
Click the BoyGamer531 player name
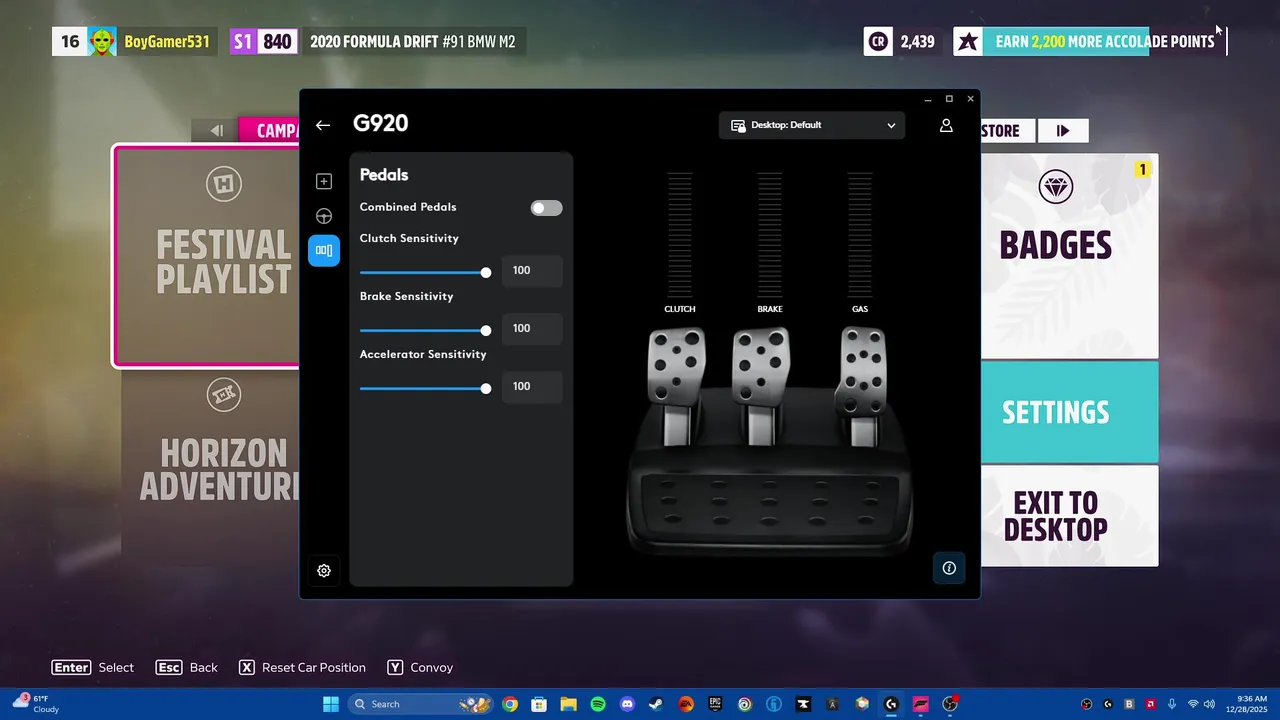click(167, 42)
